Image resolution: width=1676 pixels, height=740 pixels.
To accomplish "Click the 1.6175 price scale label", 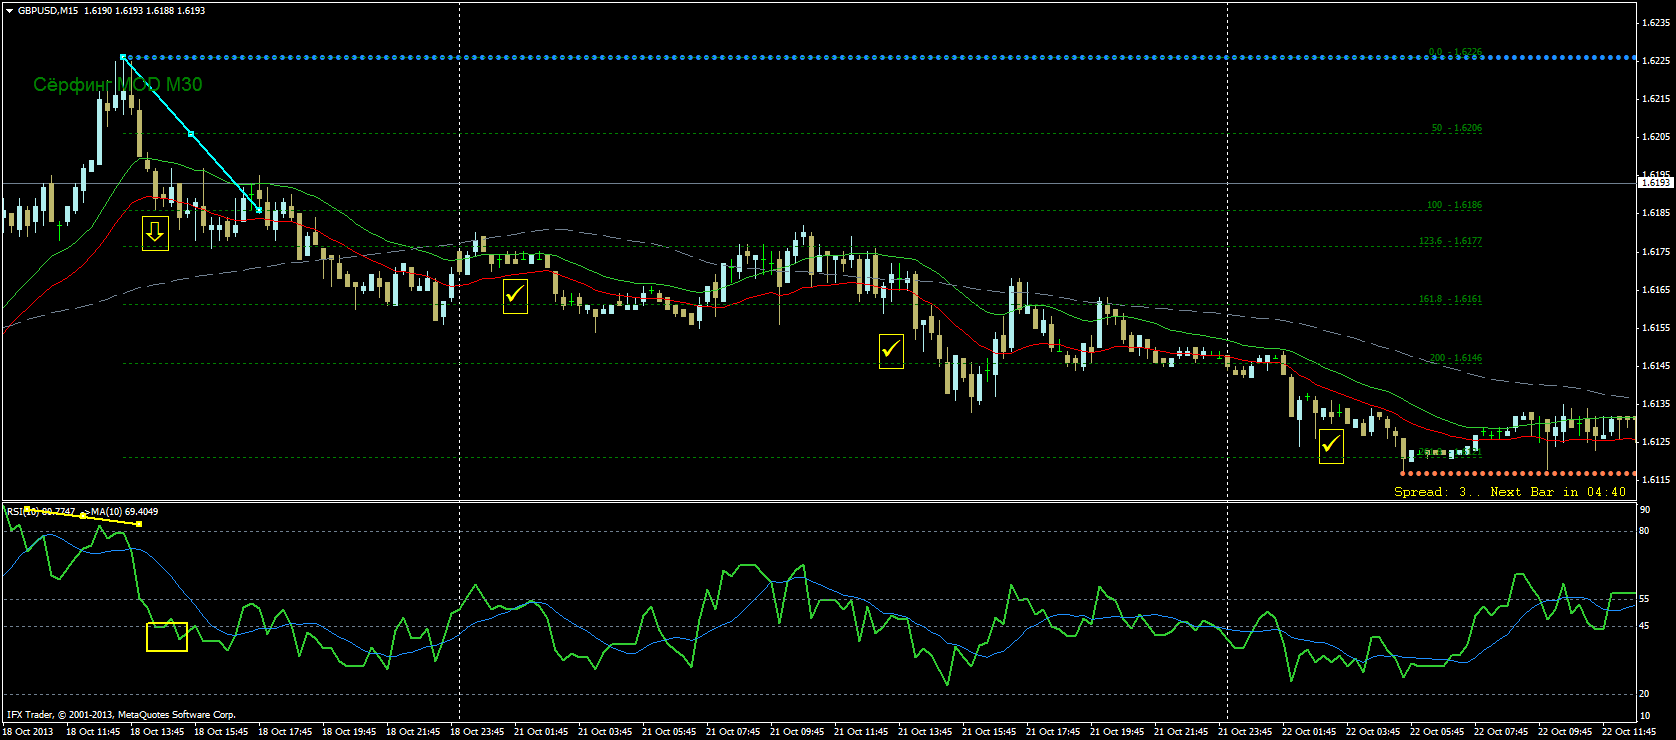I will (1656, 252).
